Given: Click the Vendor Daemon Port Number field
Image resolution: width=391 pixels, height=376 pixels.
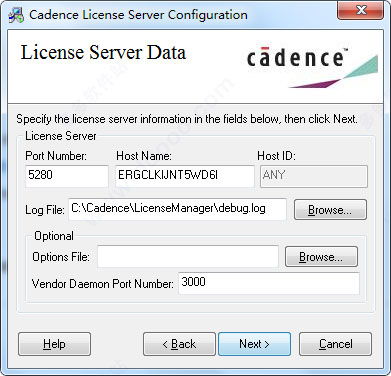Looking at the screenshot, I should click(269, 283).
